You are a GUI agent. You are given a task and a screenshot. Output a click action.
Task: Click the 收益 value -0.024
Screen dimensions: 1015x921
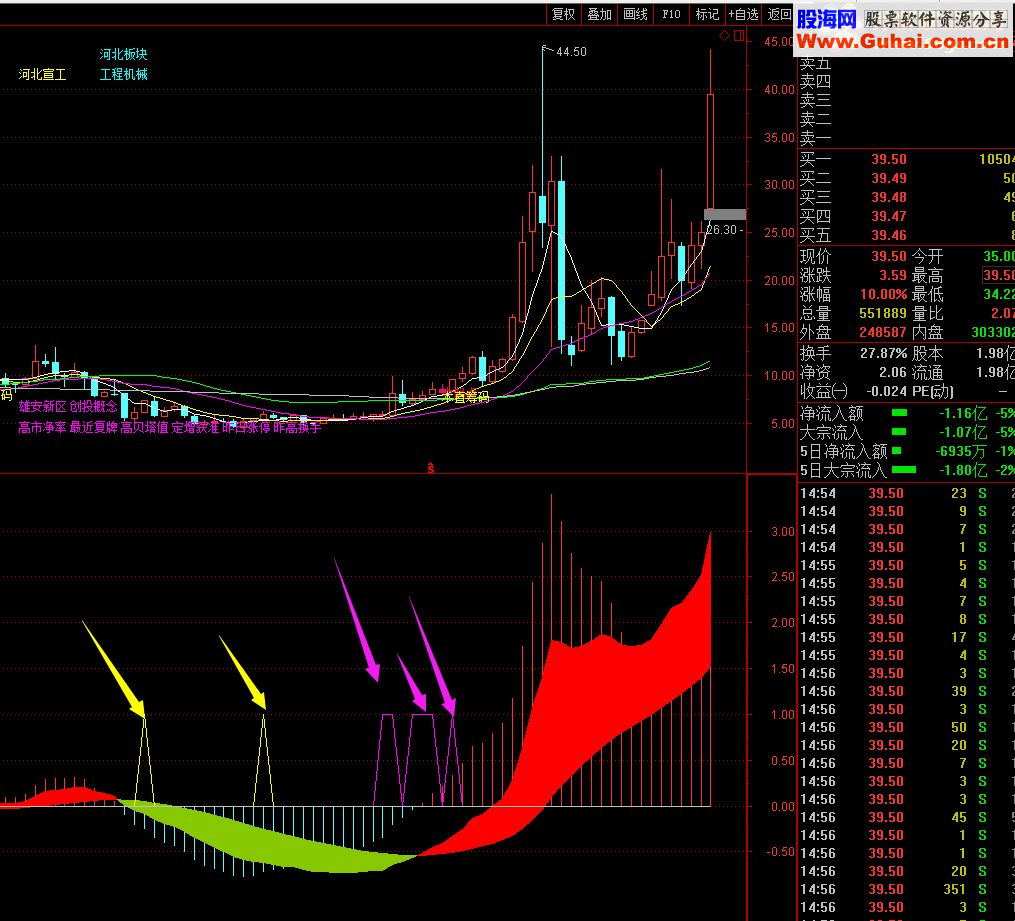coord(887,391)
